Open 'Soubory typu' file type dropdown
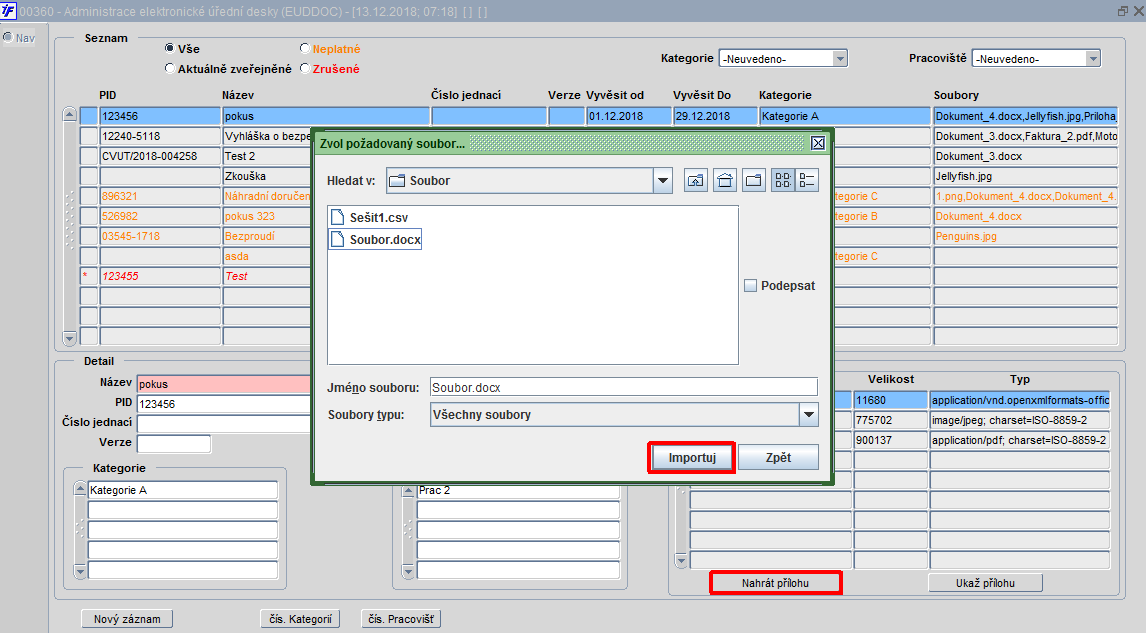The image size is (1146, 633). 808,414
